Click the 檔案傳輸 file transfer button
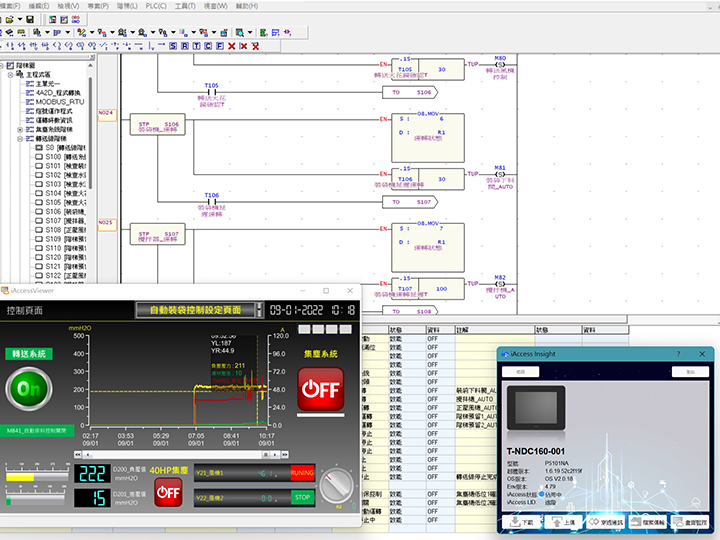This screenshot has width=720, height=540. pyautogui.click(x=648, y=522)
